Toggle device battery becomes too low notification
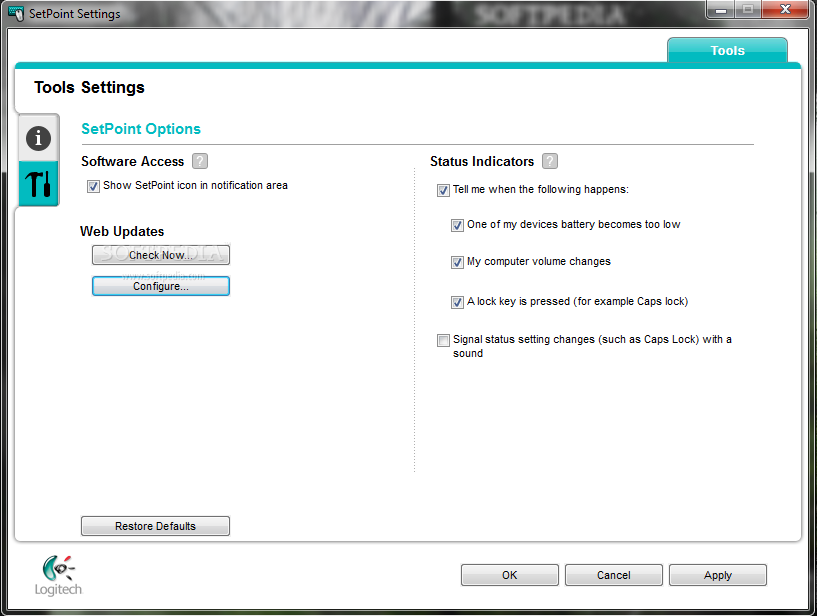 457,225
